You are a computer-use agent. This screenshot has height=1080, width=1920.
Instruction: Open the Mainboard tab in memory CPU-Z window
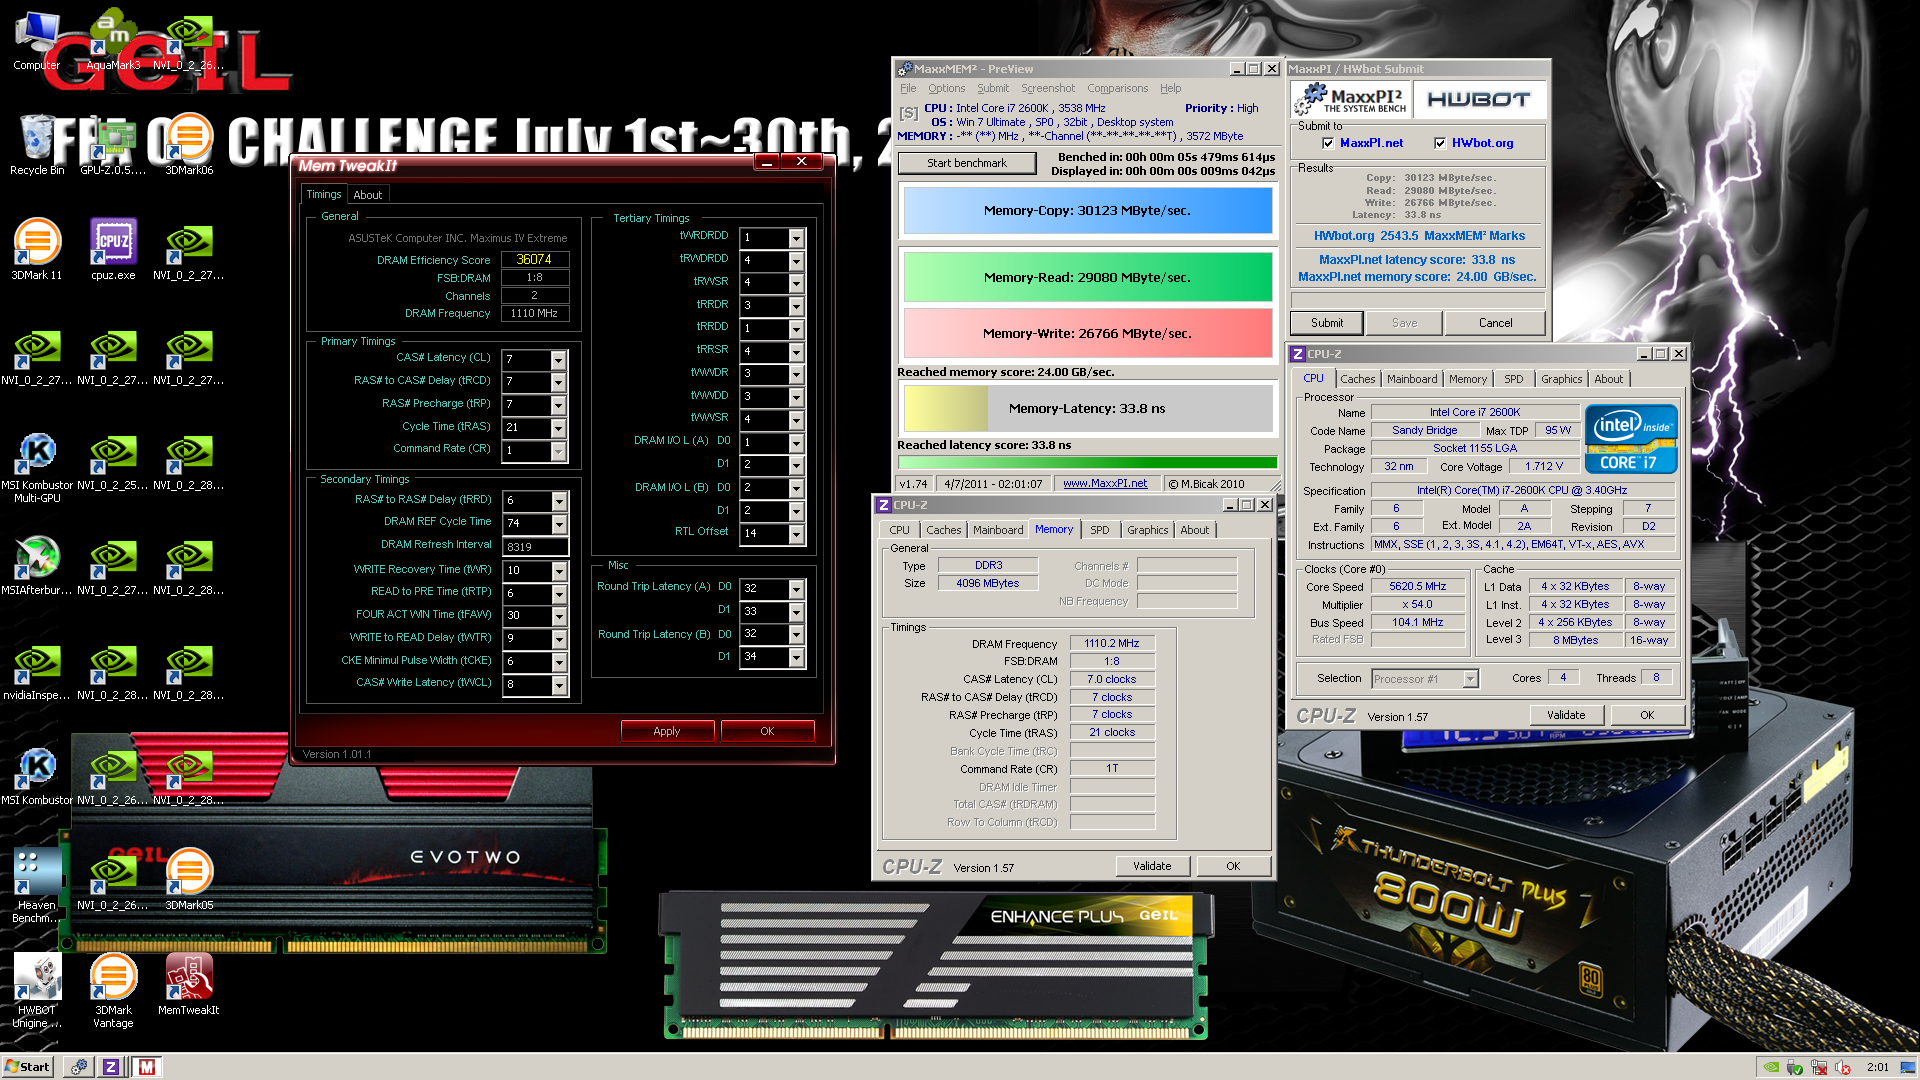coord(998,530)
